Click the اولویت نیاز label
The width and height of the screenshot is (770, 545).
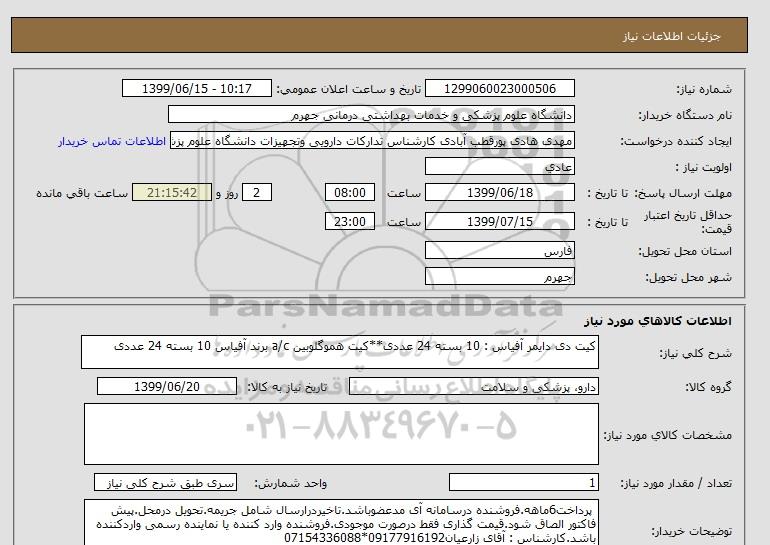point(703,167)
